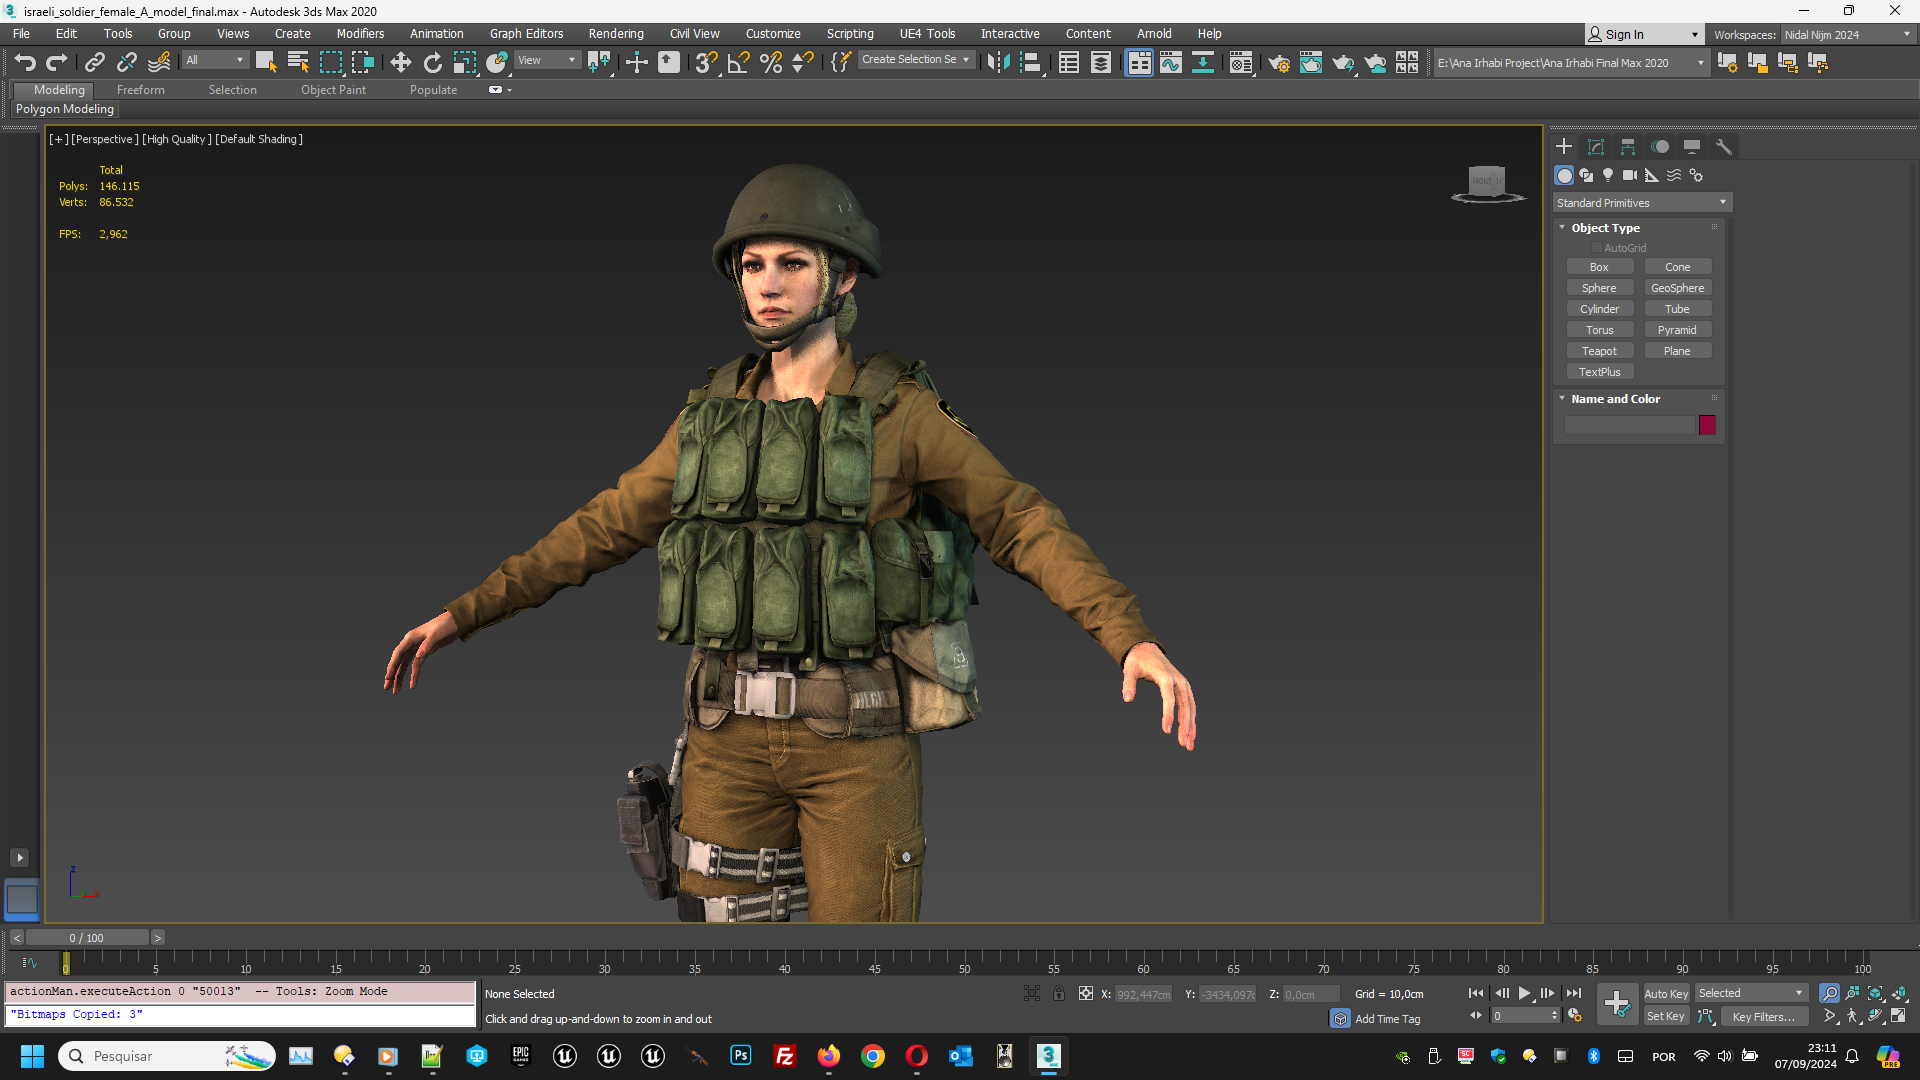Image resolution: width=1920 pixels, height=1080 pixels.
Task: Switch to the Freeform ribbon tab
Action: (140, 90)
